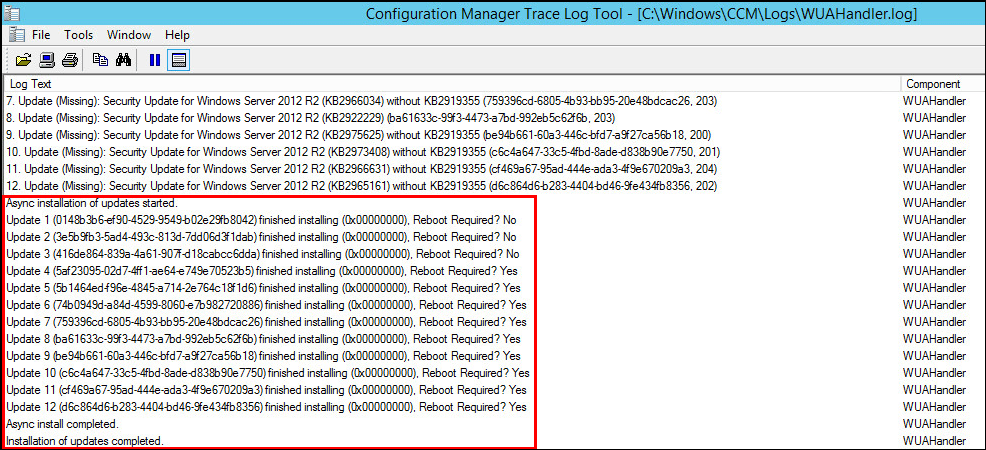Open the Window menu
Image resolution: width=986 pixels, height=450 pixels.
point(128,35)
